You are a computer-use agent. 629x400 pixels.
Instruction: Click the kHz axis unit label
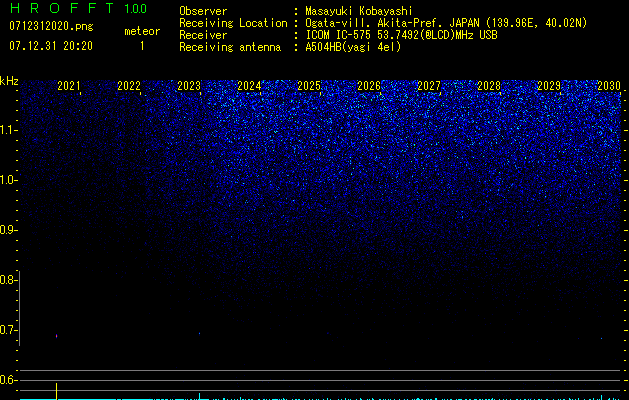pyautogui.click(x=9, y=81)
